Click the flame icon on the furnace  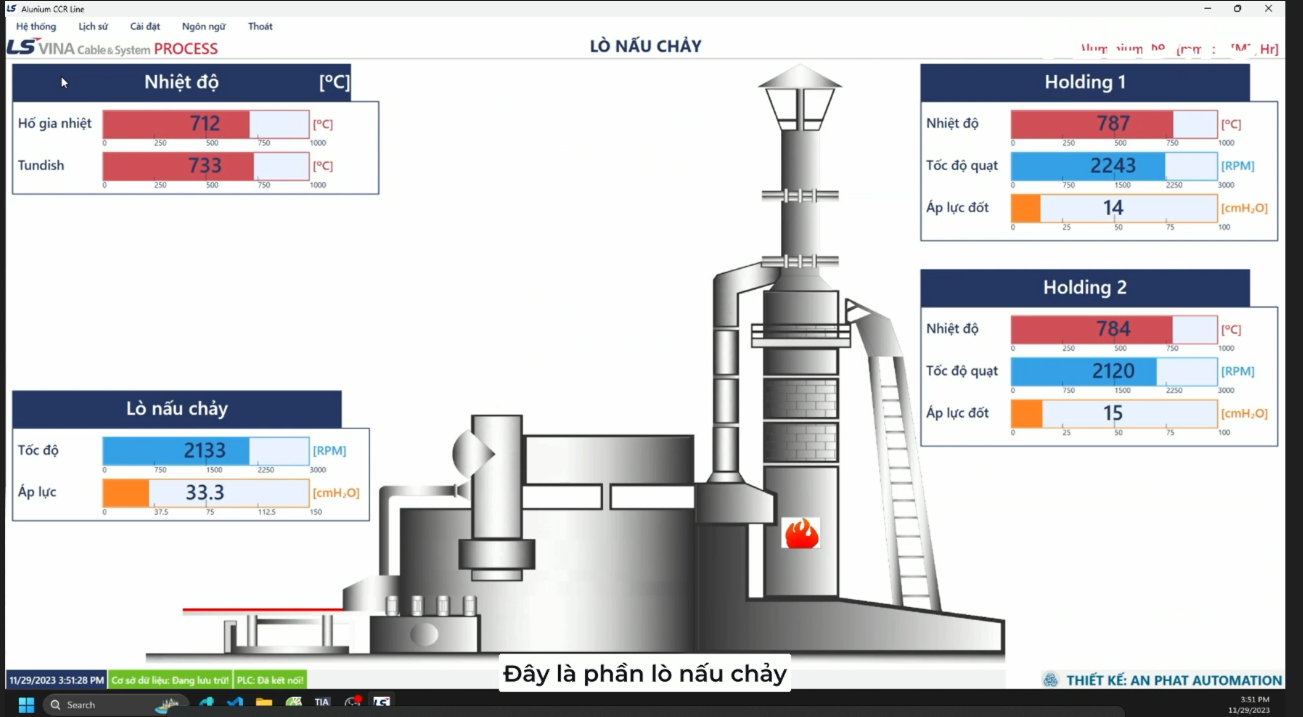tap(800, 533)
